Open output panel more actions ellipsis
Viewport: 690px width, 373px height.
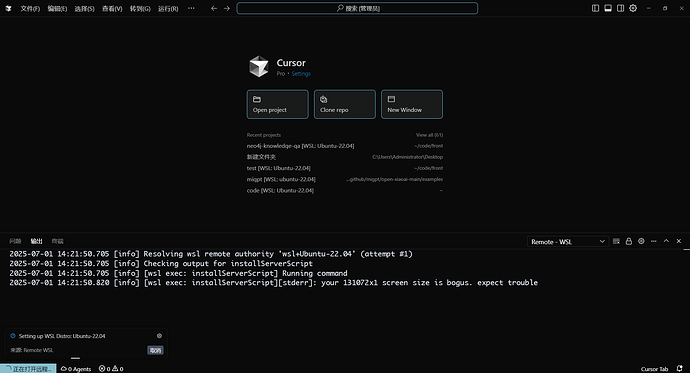(653, 241)
